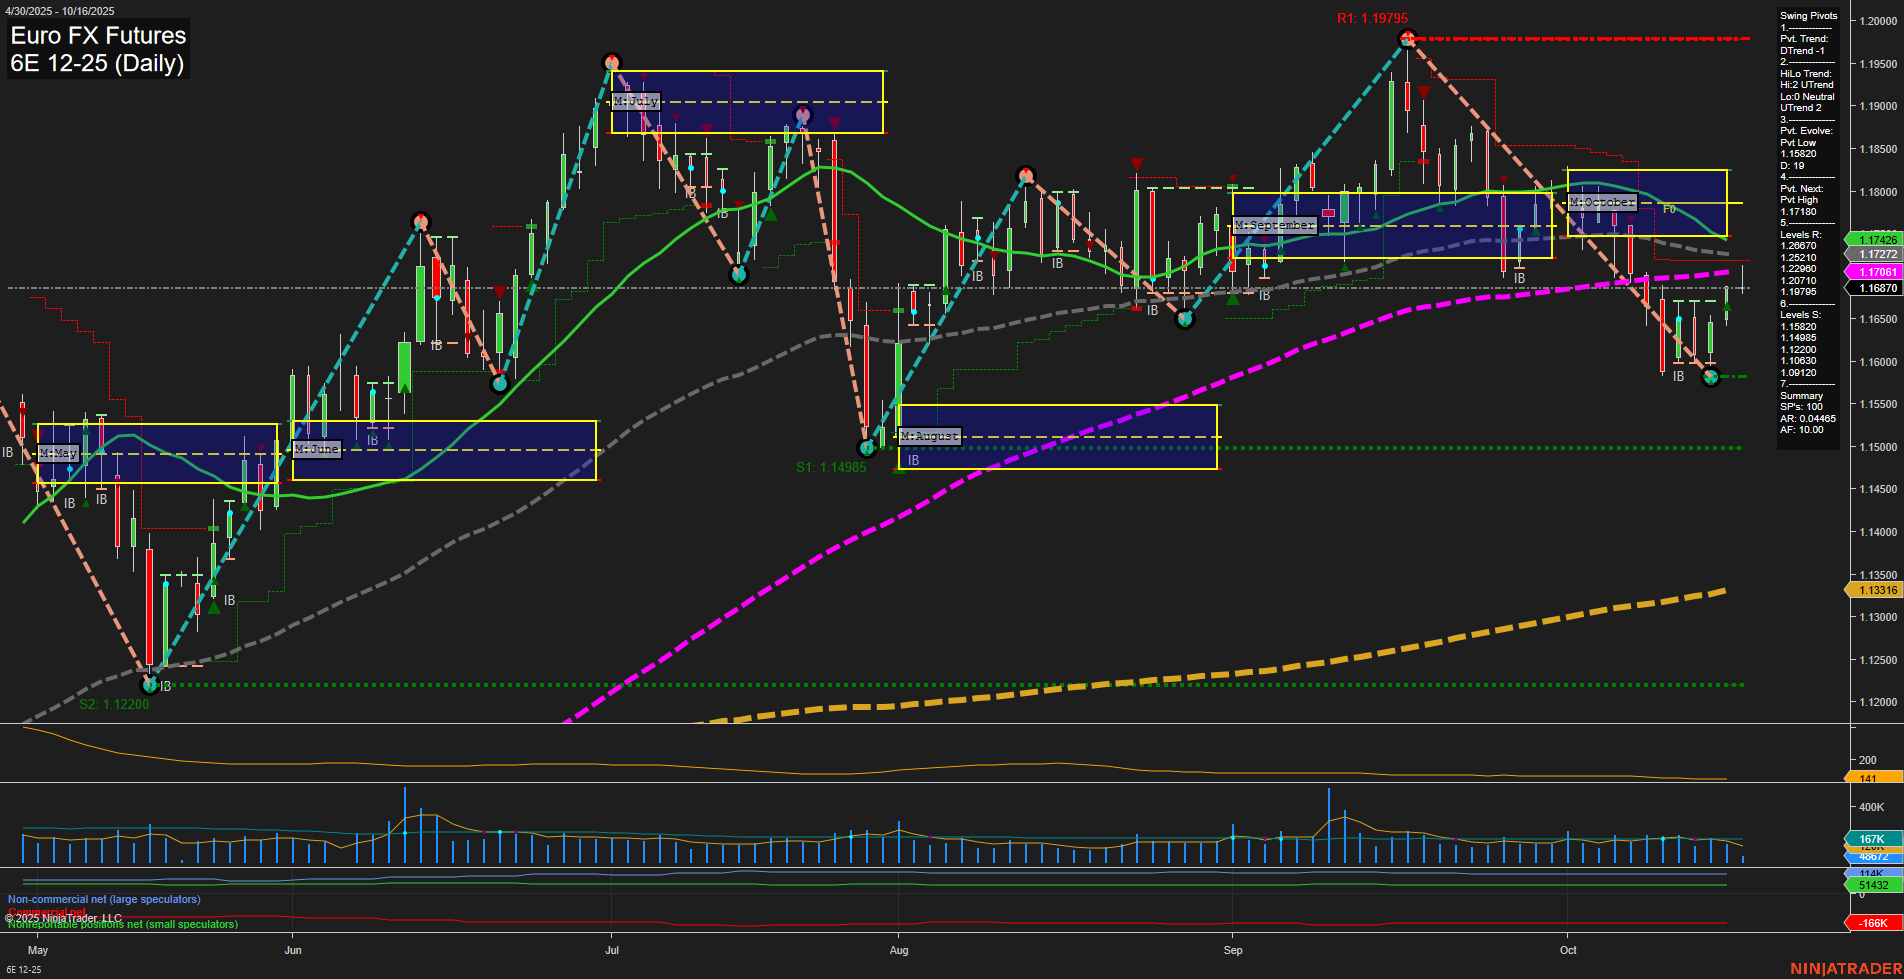Click the M:July month label on the chart
Image resolution: width=1904 pixels, height=979 pixels.
pyautogui.click(x=638, y=100)
